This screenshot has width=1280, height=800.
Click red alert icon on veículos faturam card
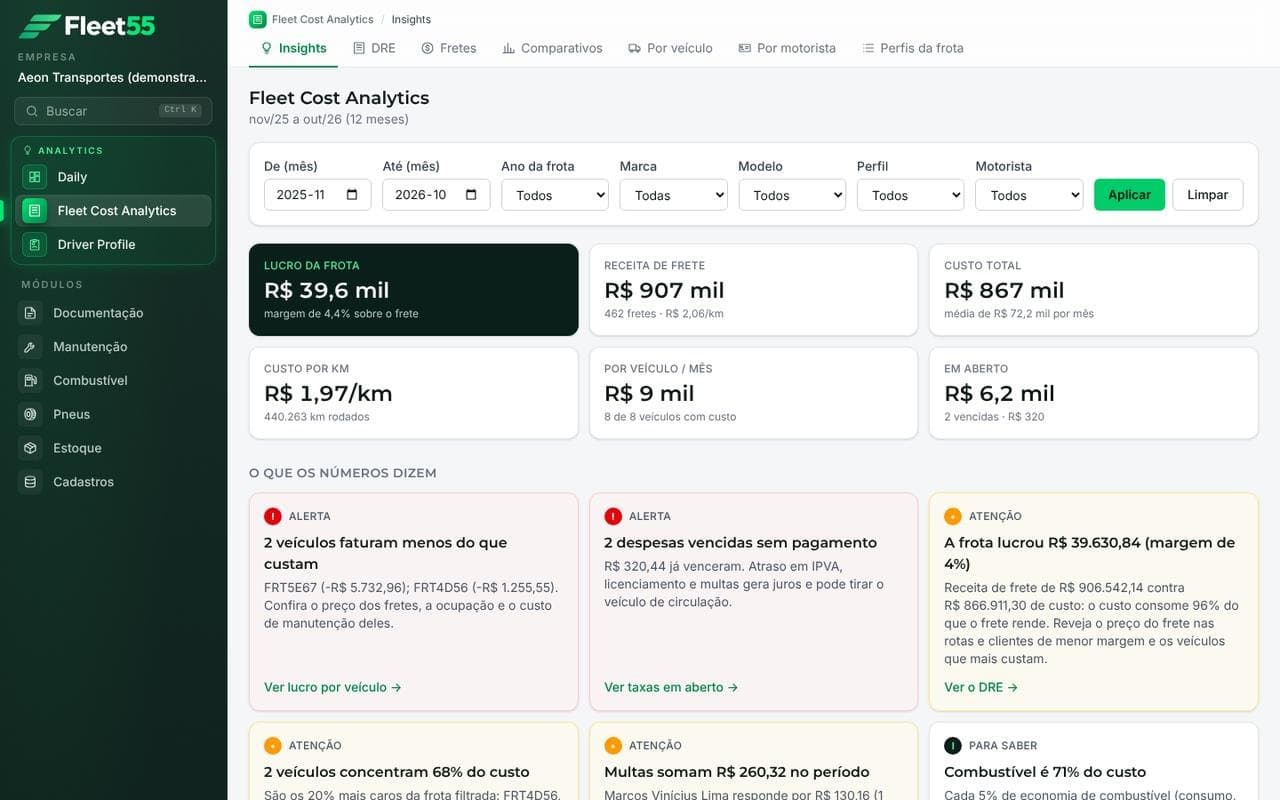(x=273, y=516)
